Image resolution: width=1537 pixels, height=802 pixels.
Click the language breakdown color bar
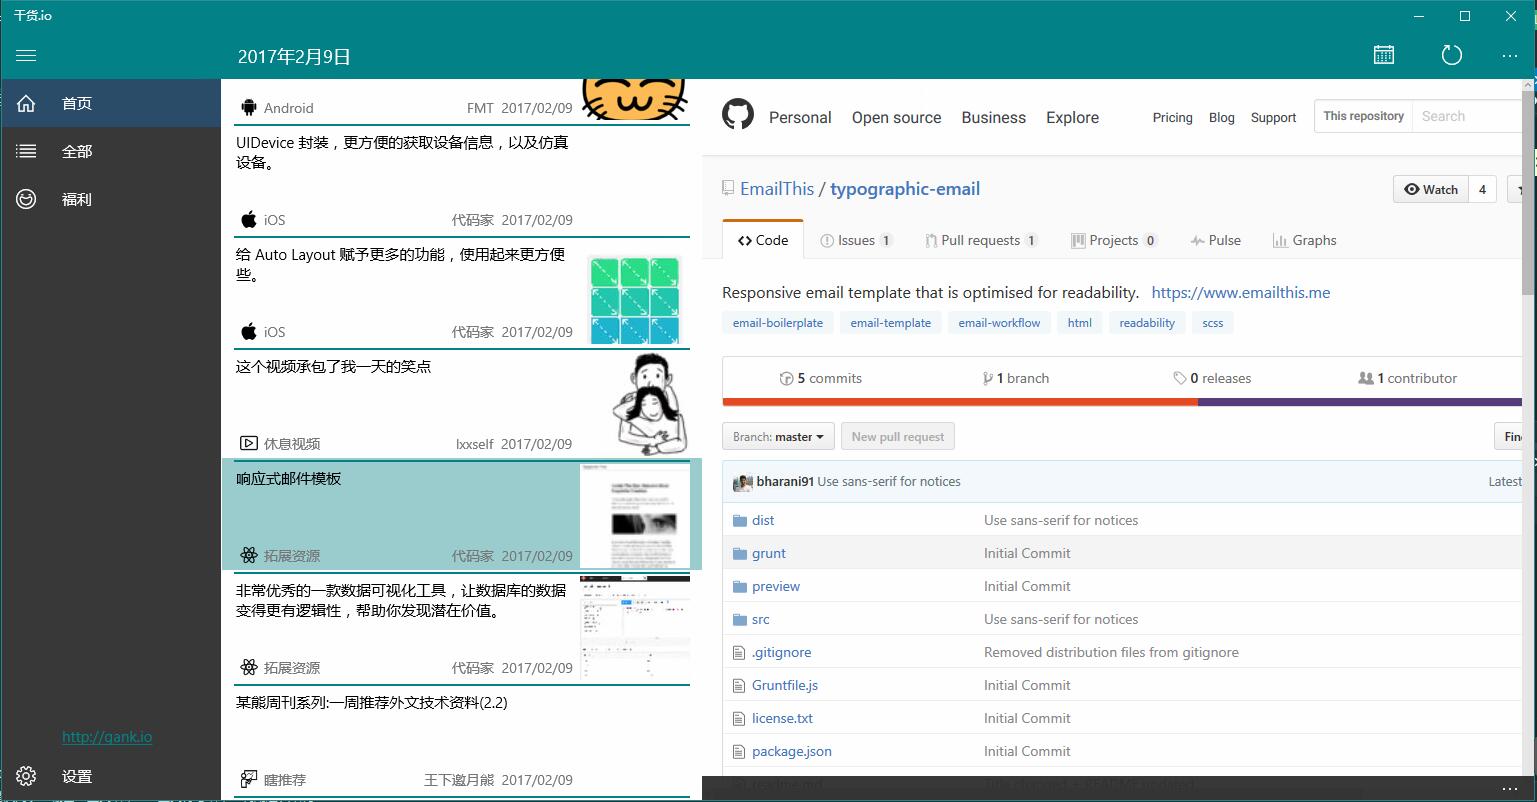[x=1122, y=402]
